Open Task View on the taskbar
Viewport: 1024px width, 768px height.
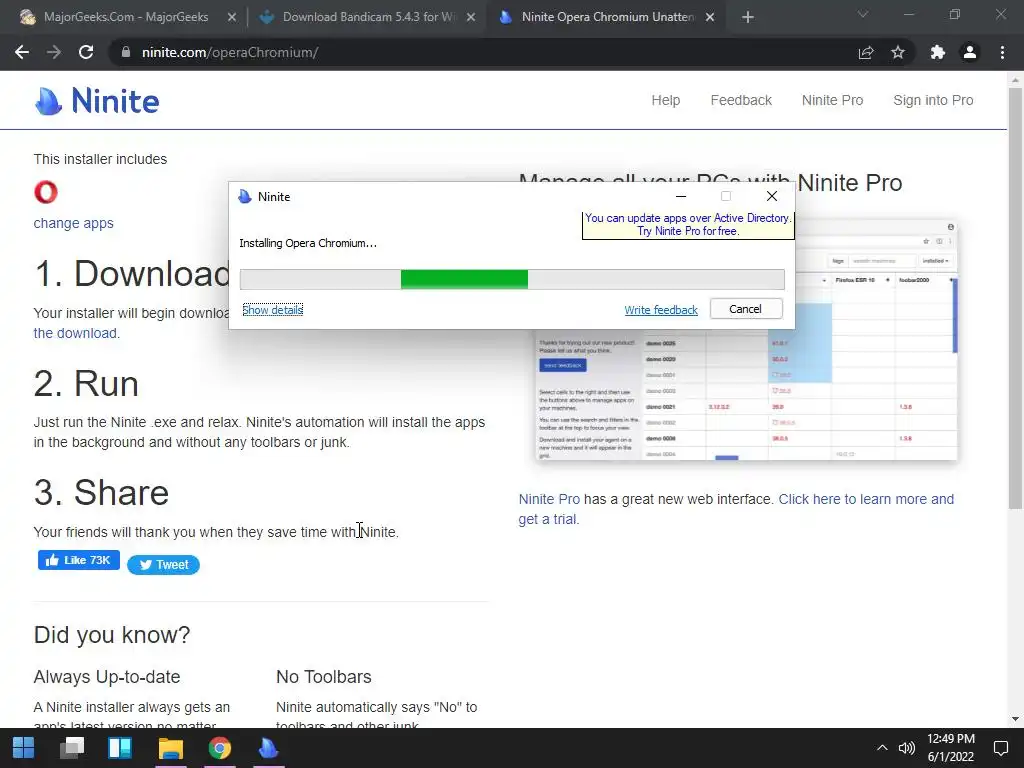click(72, 748)
